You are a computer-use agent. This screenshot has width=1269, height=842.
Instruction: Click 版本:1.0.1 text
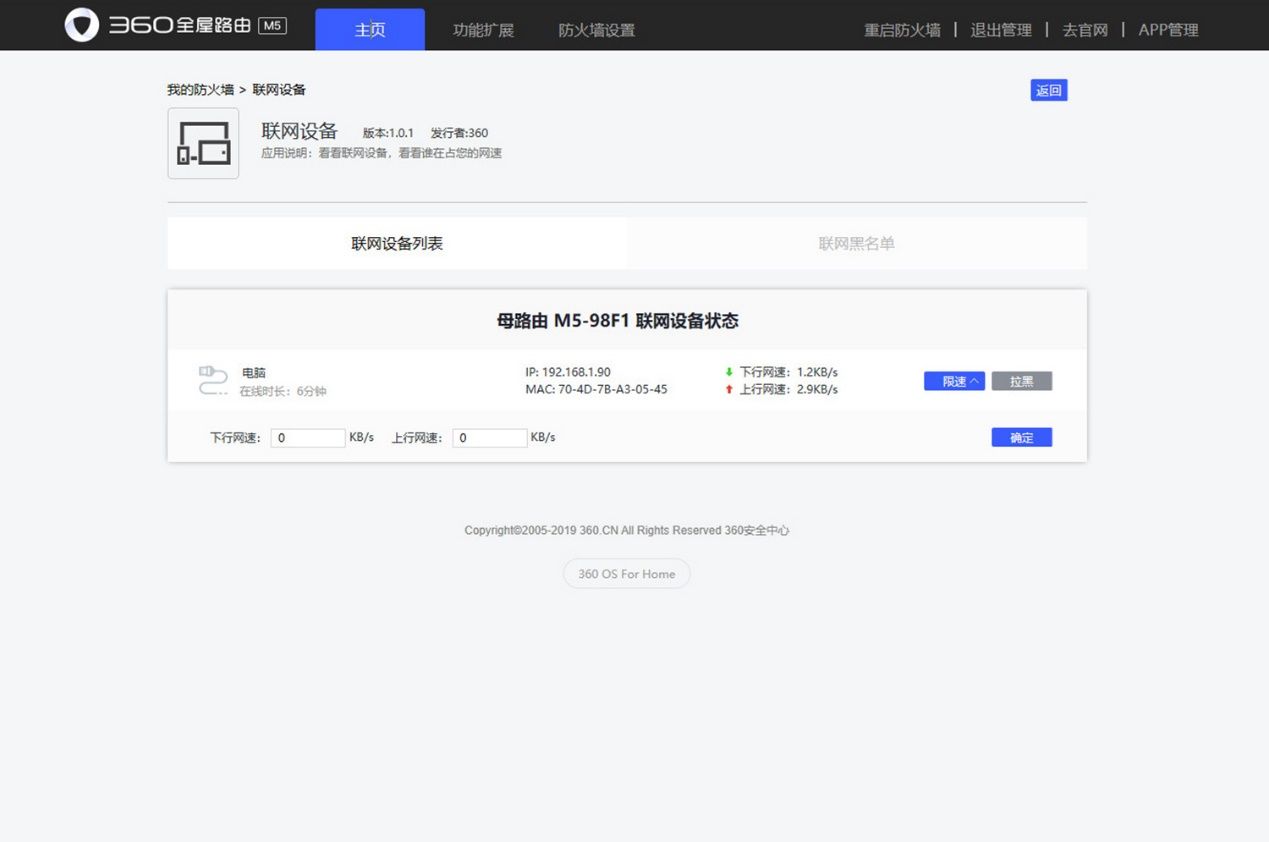pos(388,133)
